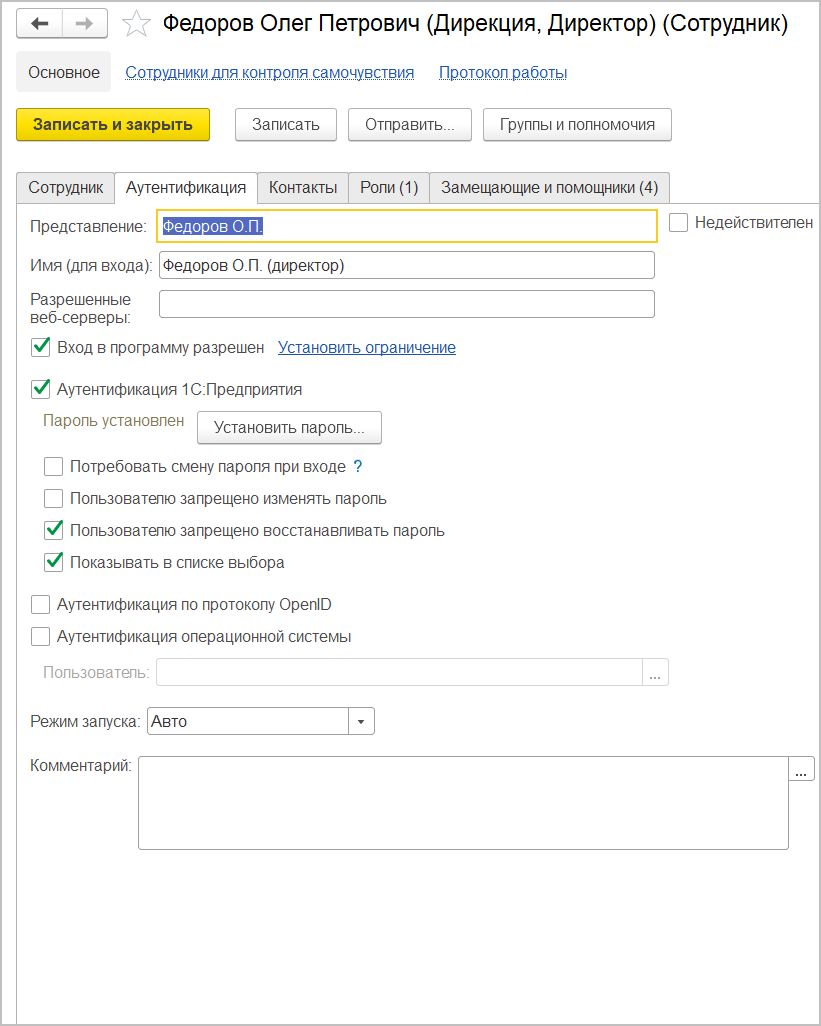Click ellipsis button next to Пользователь field
This screenshot has height=1026, width=821.
pos(655,673)
